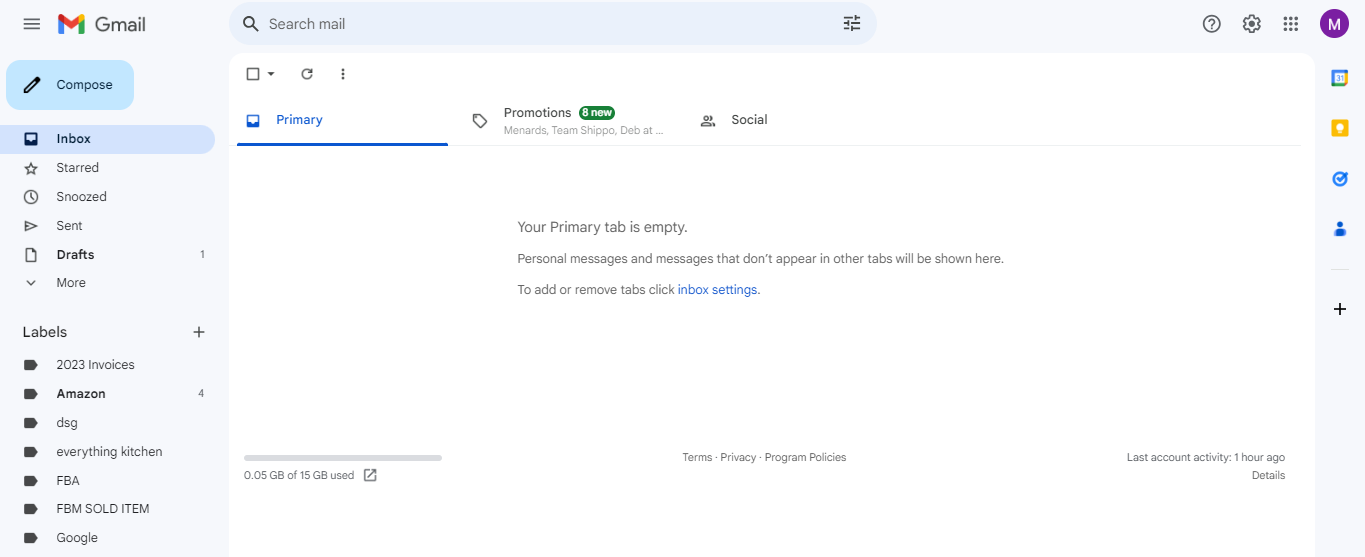Open Settings gear icon
The image size is (1365, 557).
pos(1252,24)
